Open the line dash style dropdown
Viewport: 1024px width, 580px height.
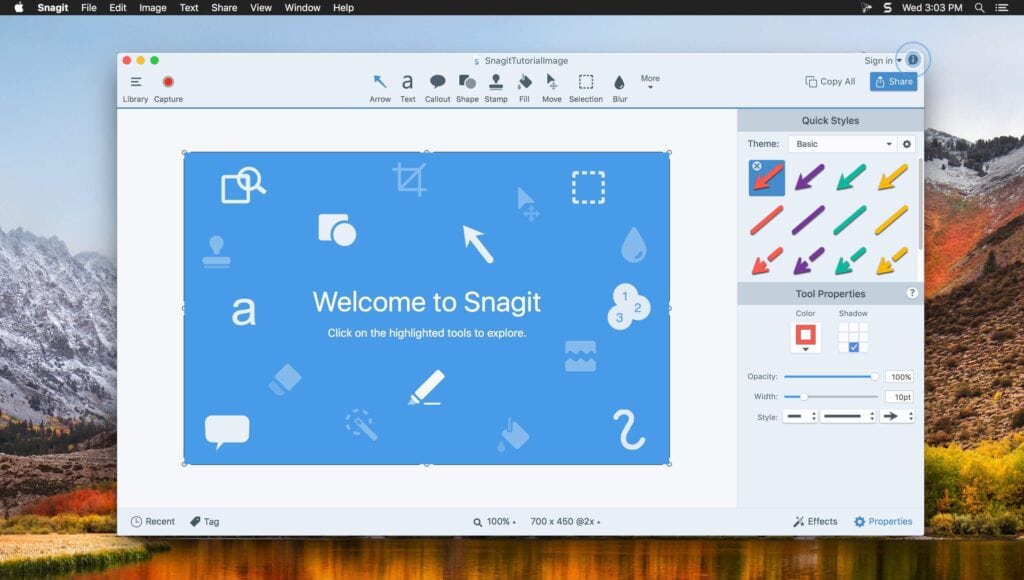pos(801,416)
